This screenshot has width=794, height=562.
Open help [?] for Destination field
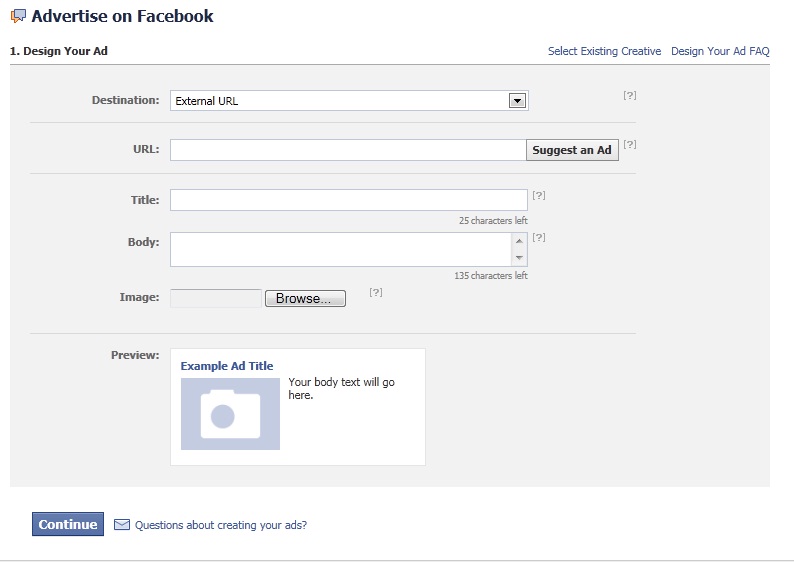[x=629, y=95]
